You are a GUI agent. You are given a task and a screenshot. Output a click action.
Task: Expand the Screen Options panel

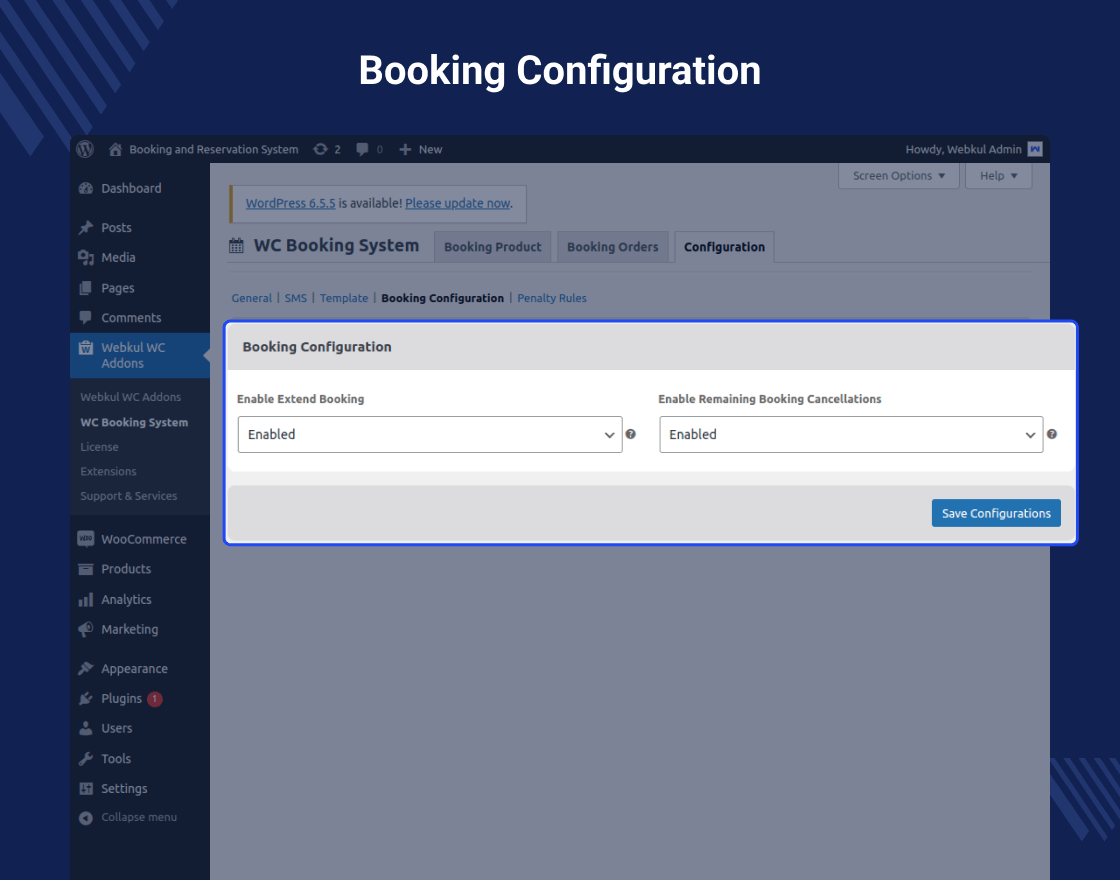[x=898, y=175]
